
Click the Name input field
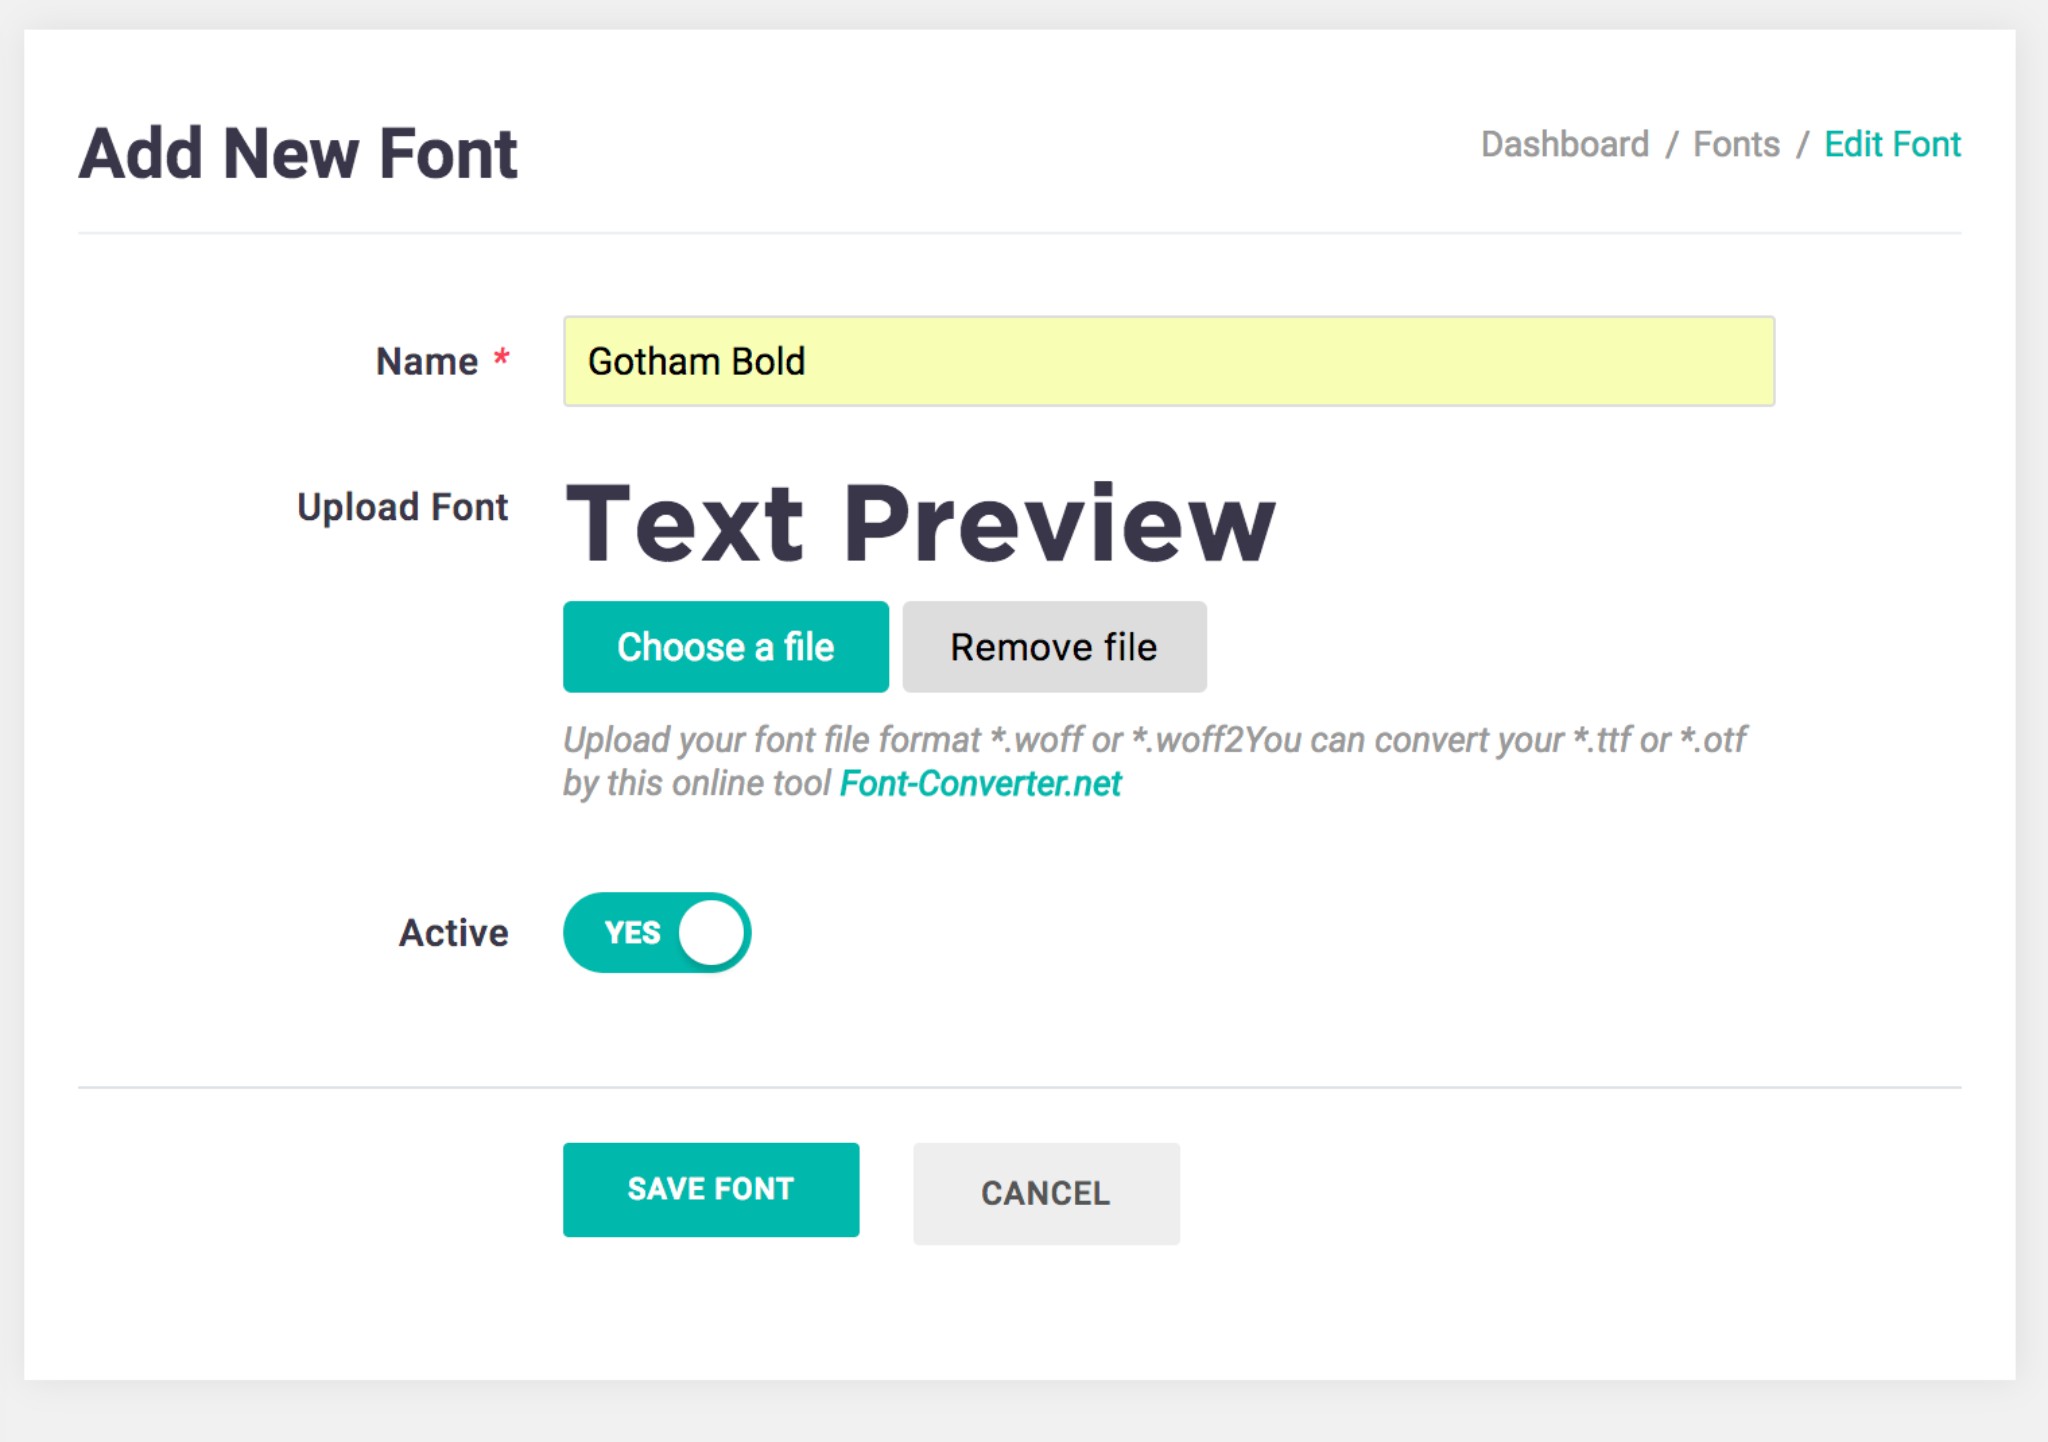pos(1168,361)
